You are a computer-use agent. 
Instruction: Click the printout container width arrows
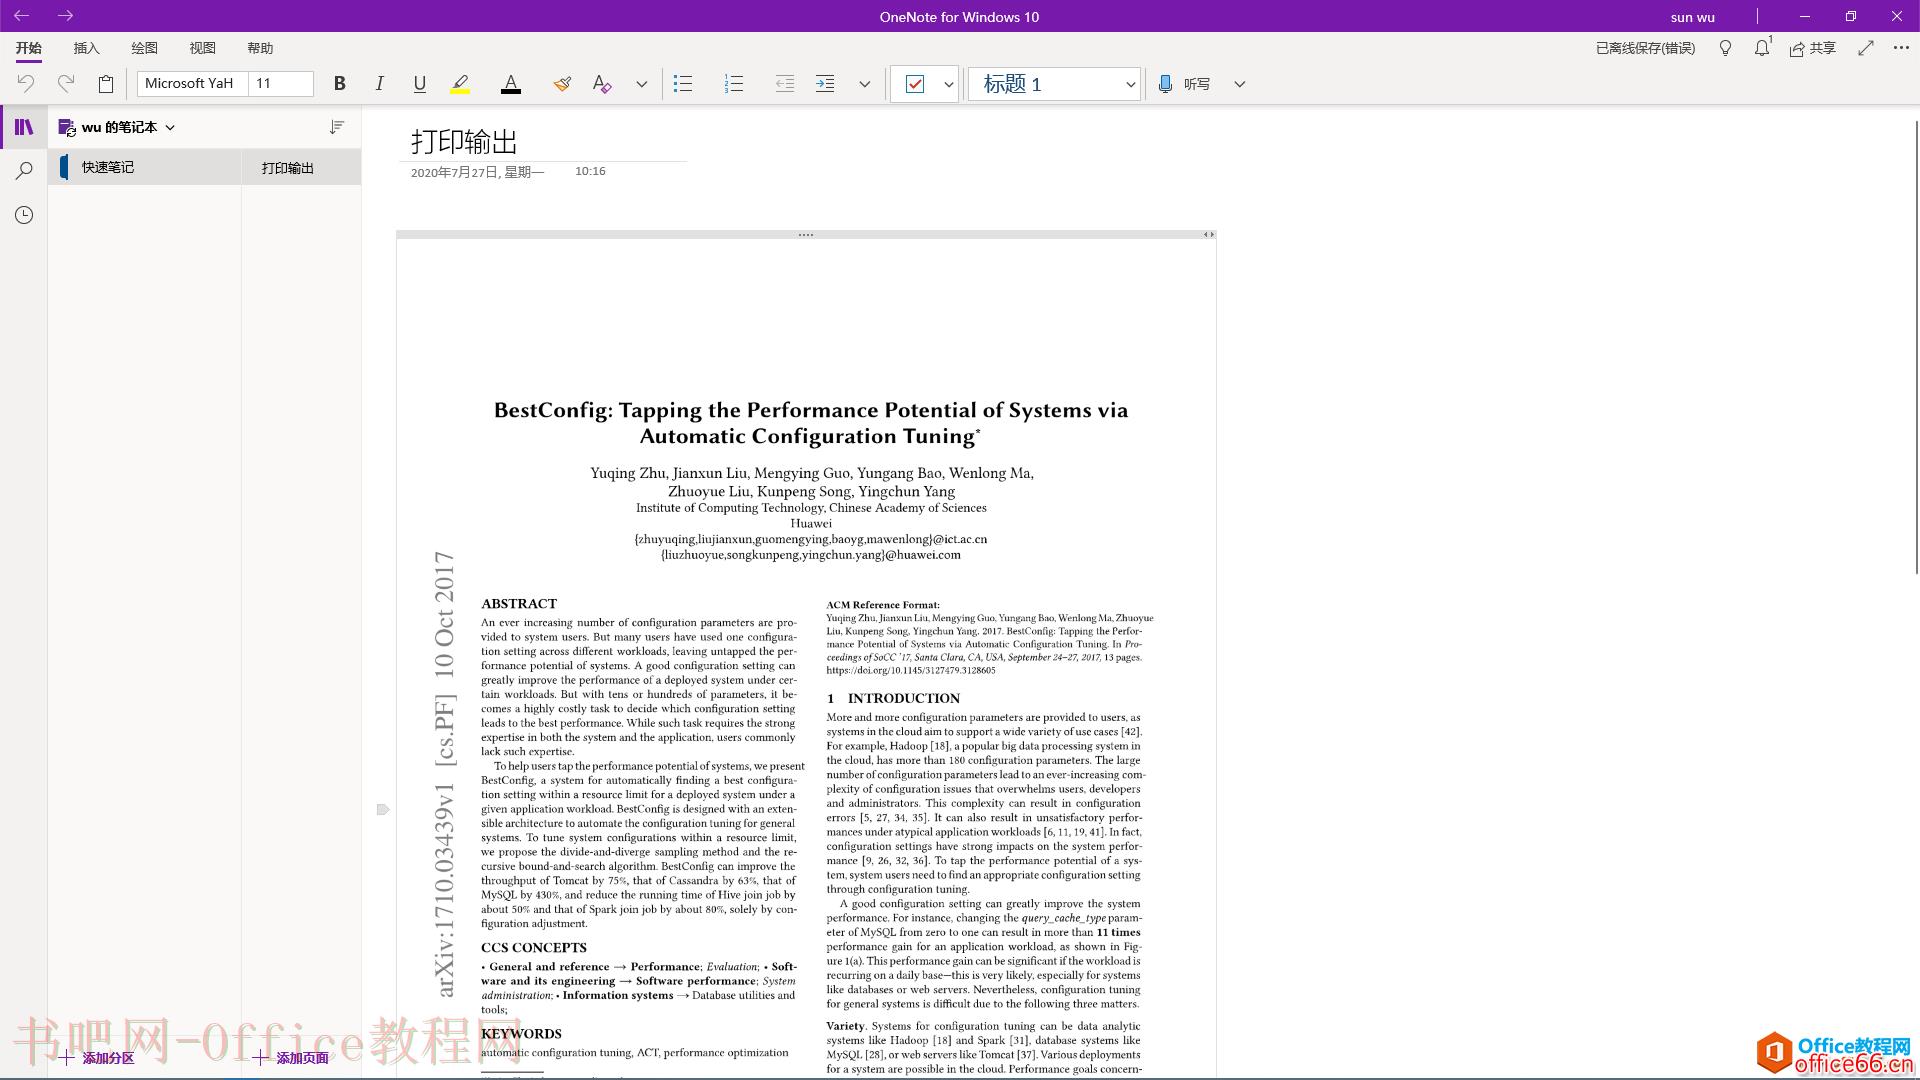click(x=1209, y=235)
